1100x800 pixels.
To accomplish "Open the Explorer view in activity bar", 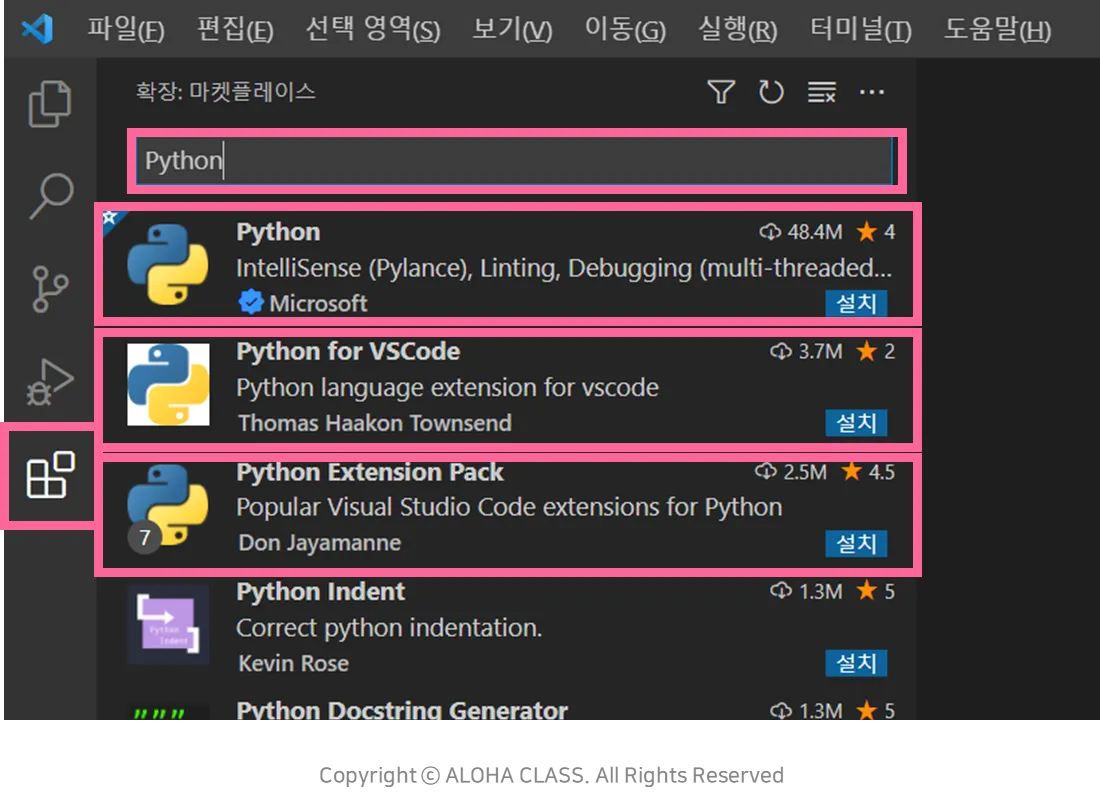I will tap(50, 104).
